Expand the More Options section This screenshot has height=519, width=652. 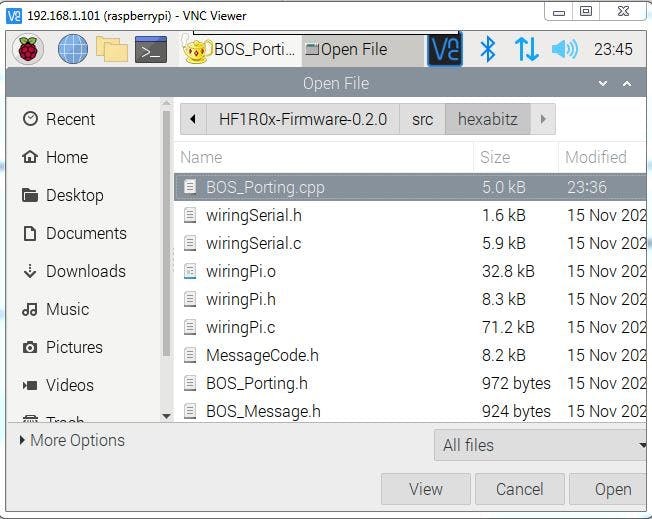pos(72,440)
